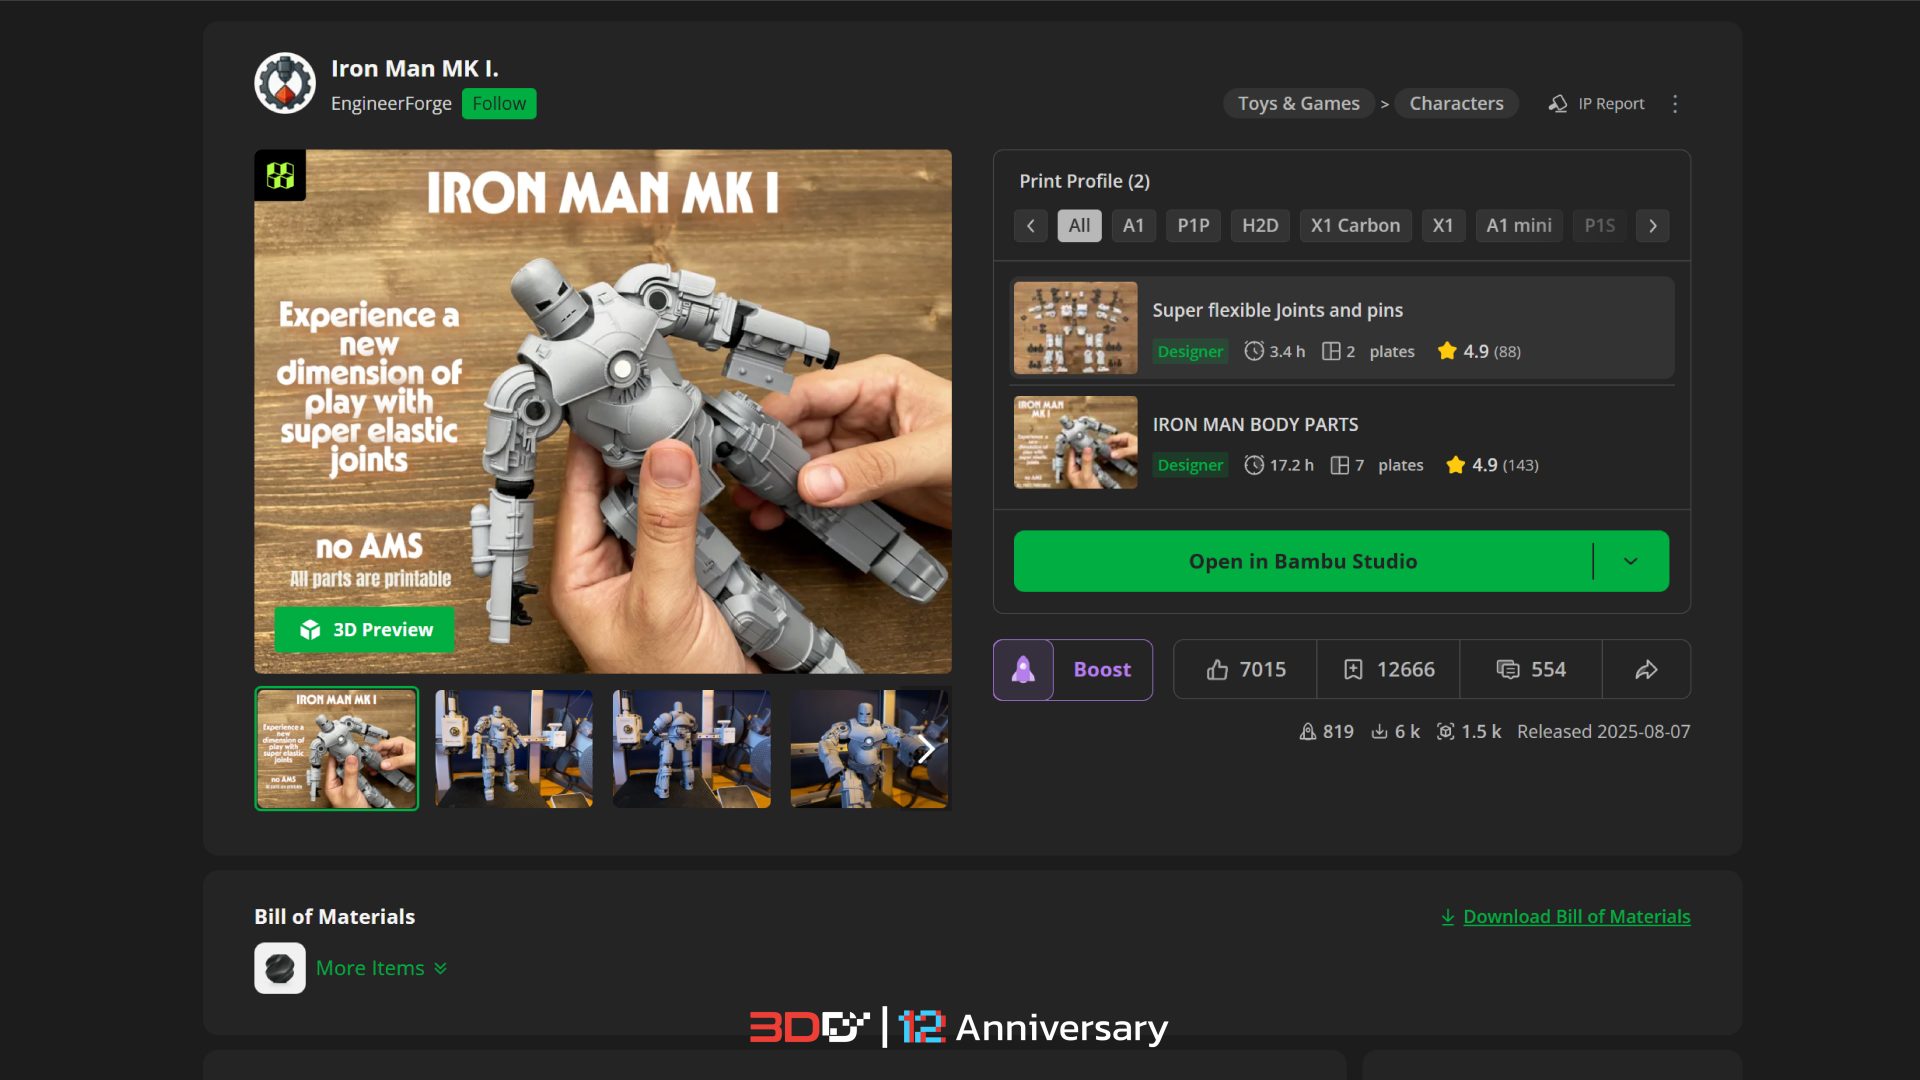Expand Open in Bambu Studio dropdown arrow

pyautogui.click(x=1630, y=562)
